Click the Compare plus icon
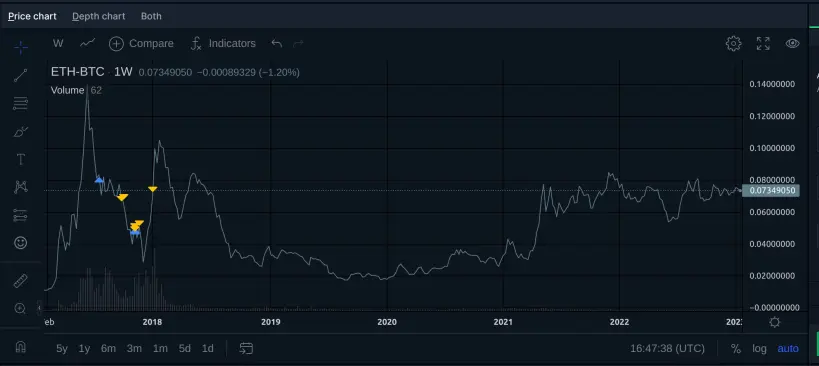Viewport: 819px width, 366px height. (x=116, y=44)
